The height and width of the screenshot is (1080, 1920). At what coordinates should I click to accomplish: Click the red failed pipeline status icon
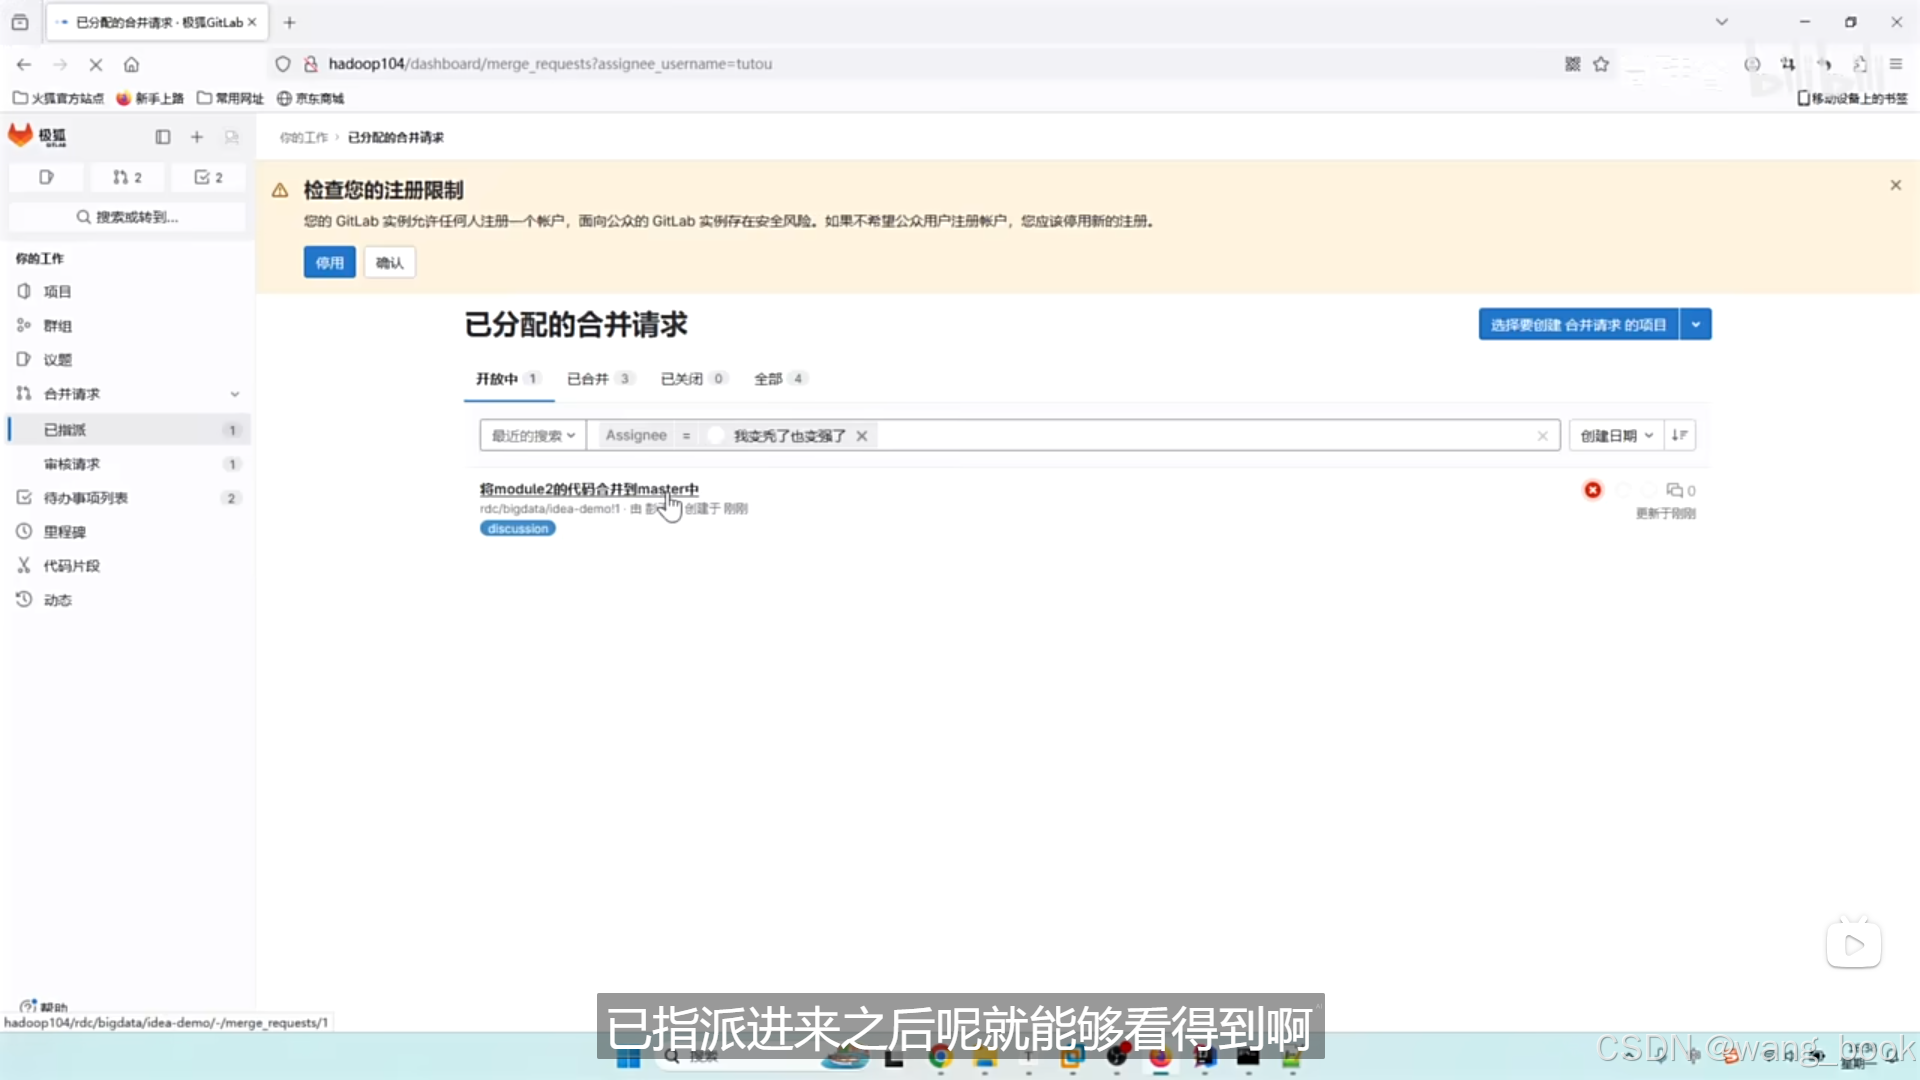[1593, 490]
